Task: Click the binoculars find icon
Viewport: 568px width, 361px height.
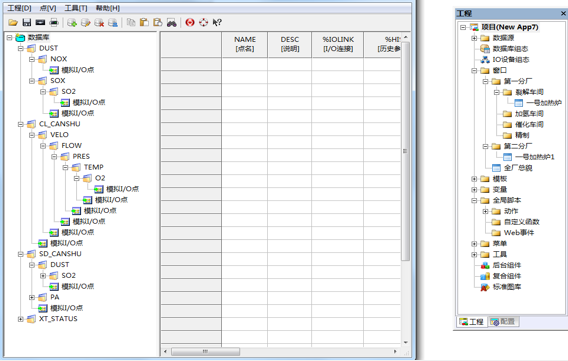Action: 172,22
